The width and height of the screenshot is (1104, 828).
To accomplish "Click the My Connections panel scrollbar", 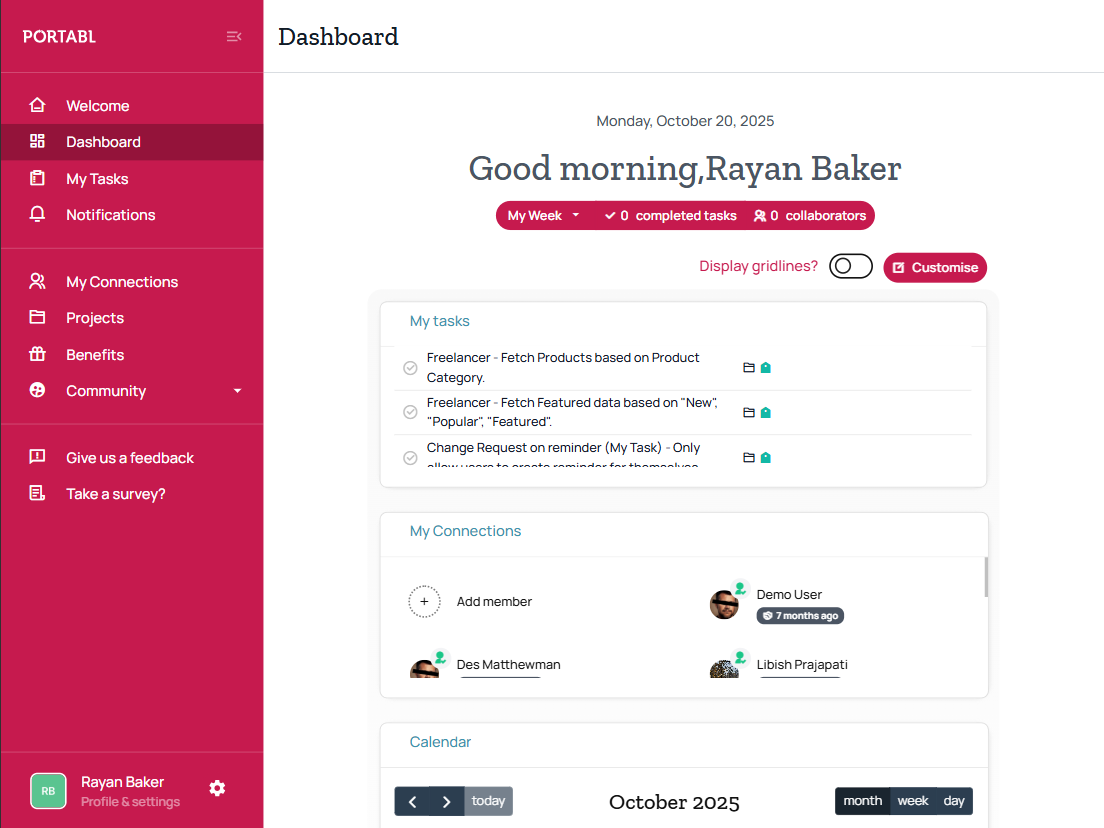I will [986, 577].
